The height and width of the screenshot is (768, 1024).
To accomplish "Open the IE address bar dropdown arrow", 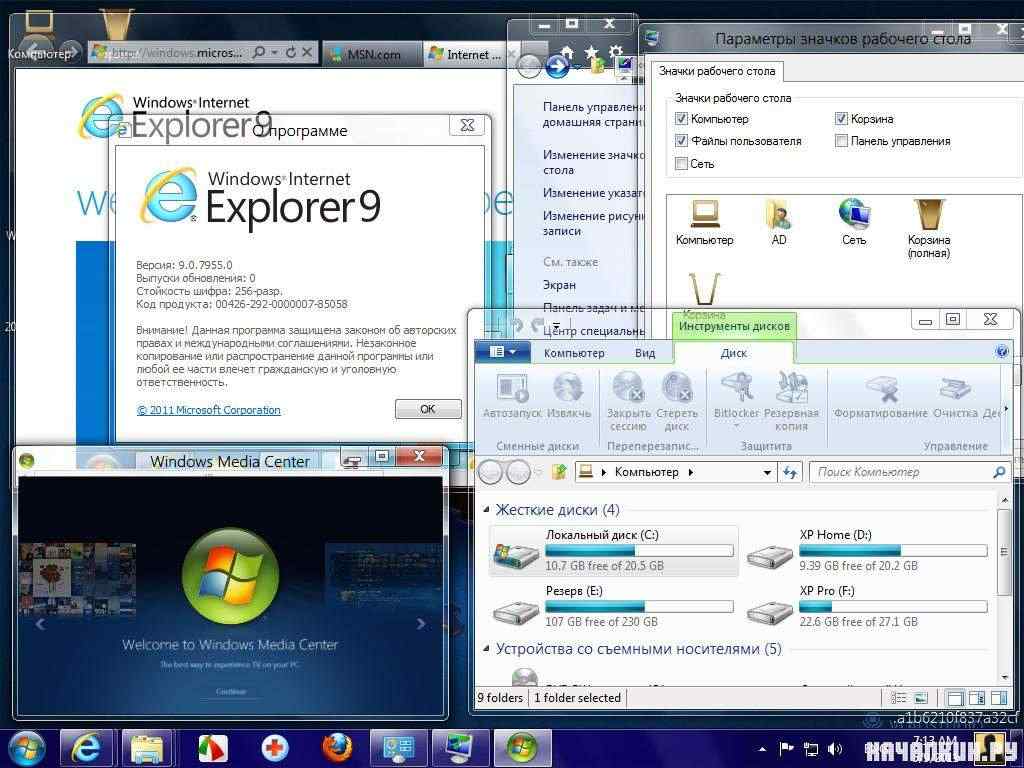I will tap(275, 52).
